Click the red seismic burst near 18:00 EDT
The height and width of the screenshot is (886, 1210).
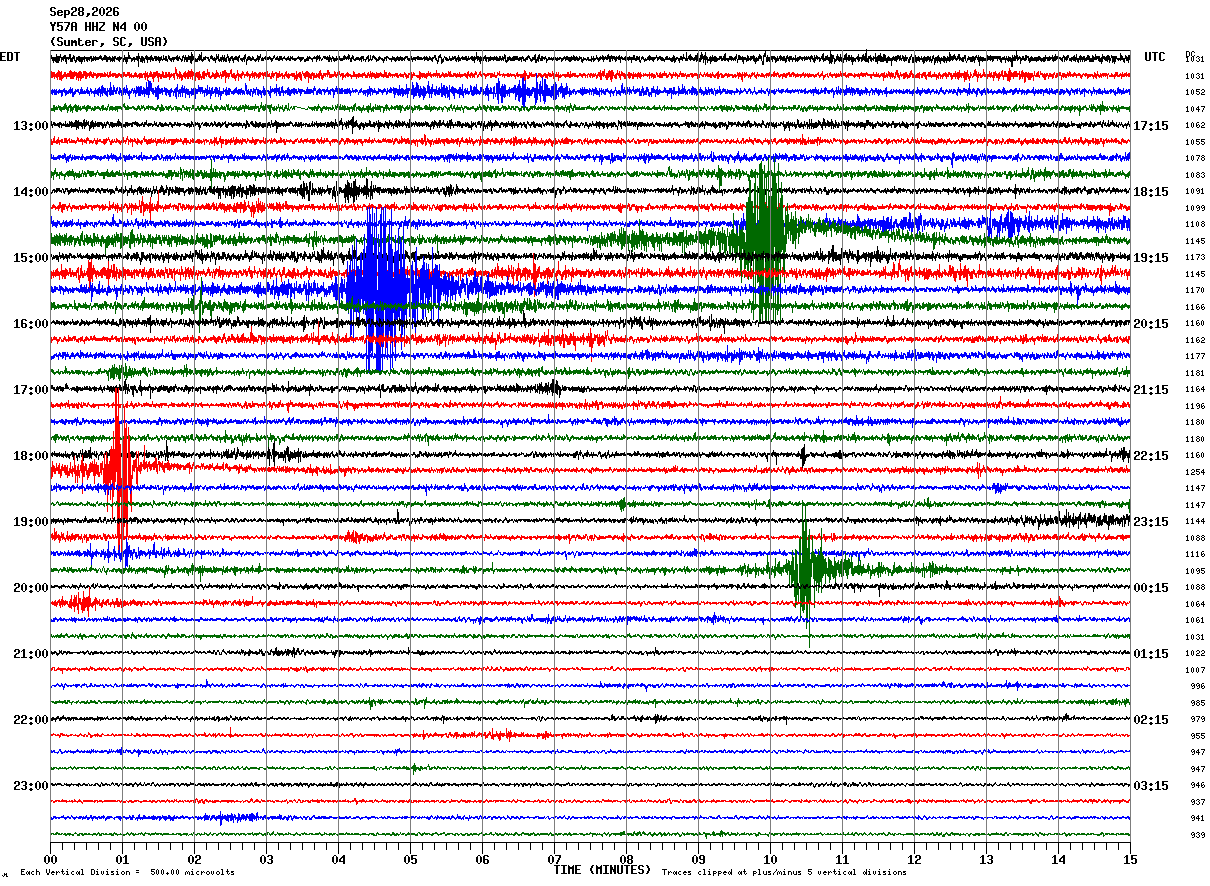119,465
